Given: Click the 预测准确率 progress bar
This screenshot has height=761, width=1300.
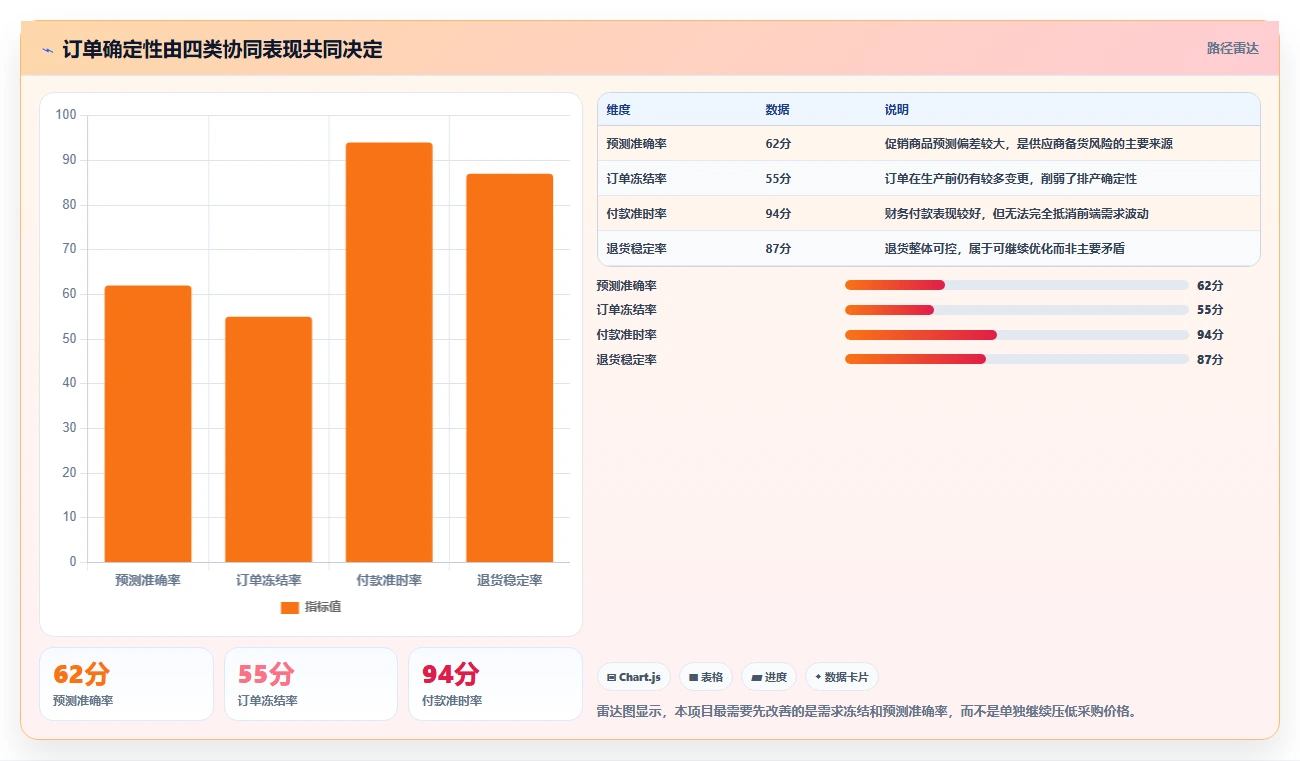Looking at the screenshot, I should click(x=1016, y=285).
